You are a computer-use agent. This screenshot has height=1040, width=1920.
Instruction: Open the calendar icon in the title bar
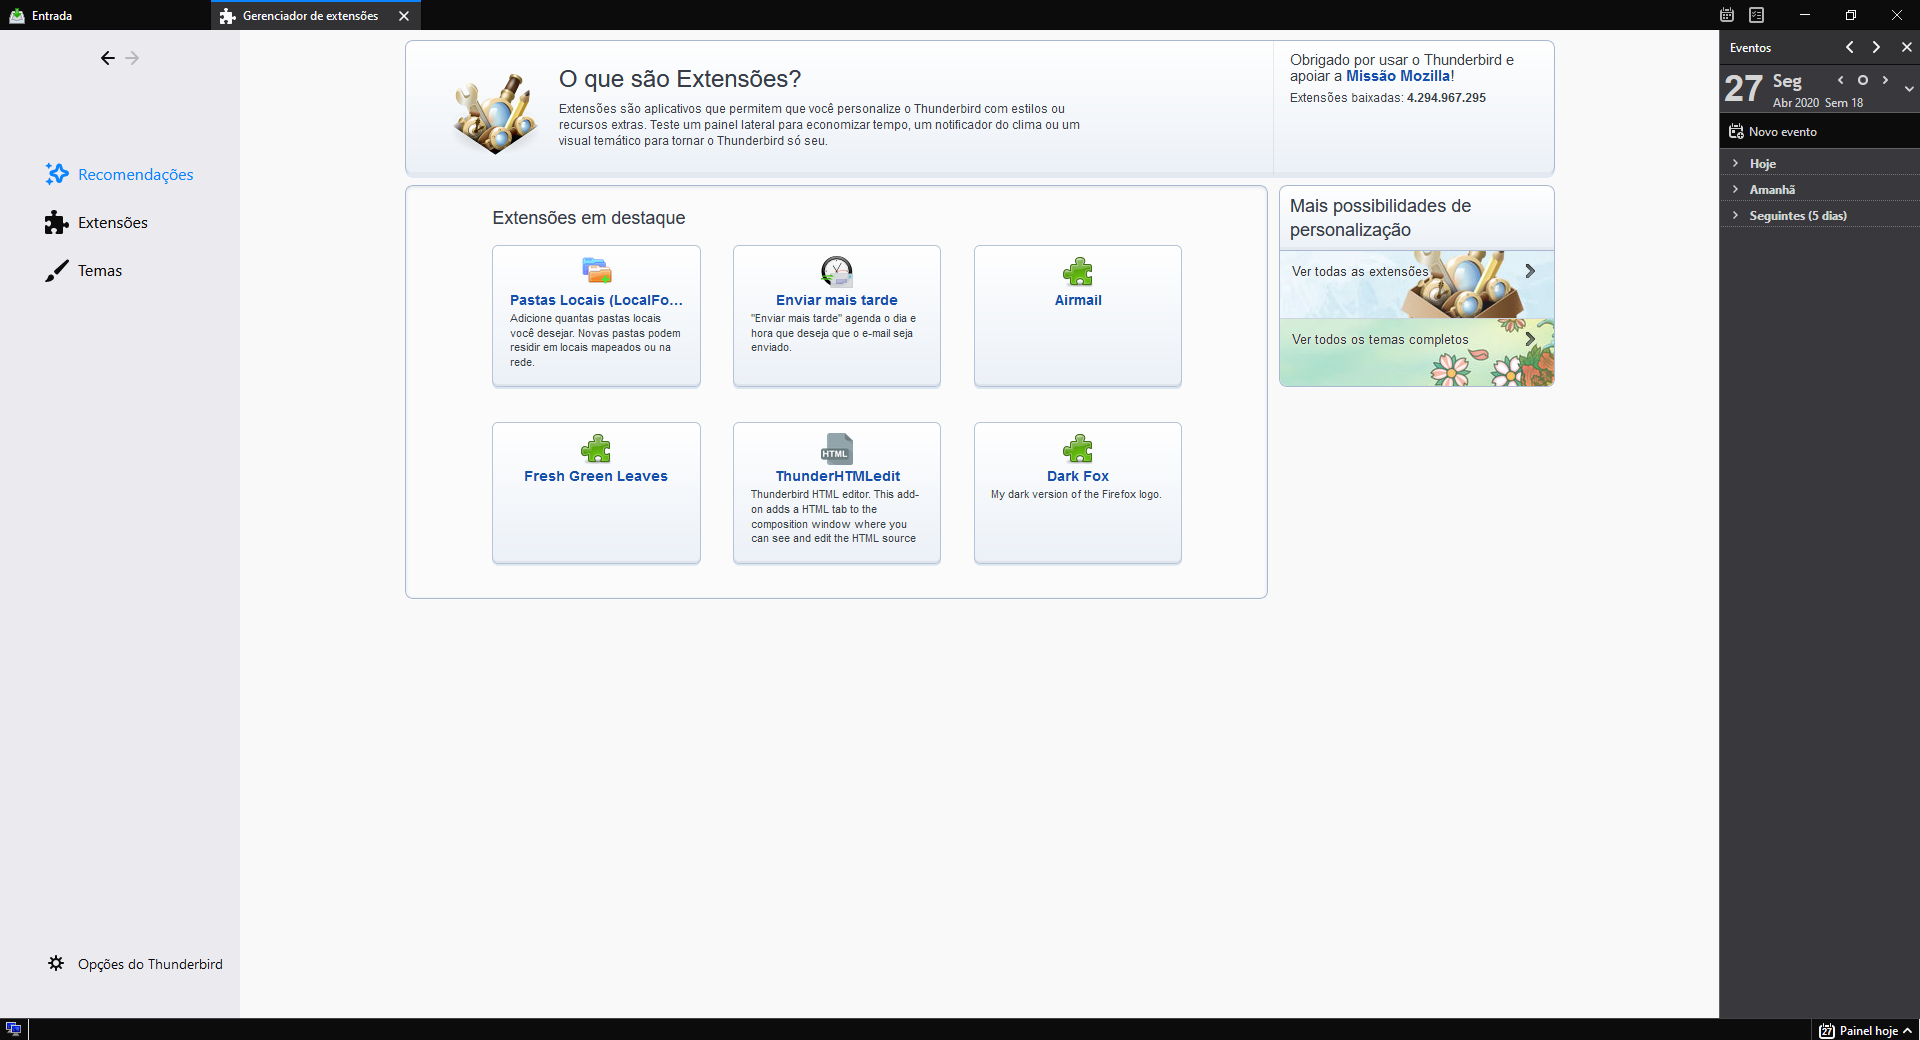1727,15
